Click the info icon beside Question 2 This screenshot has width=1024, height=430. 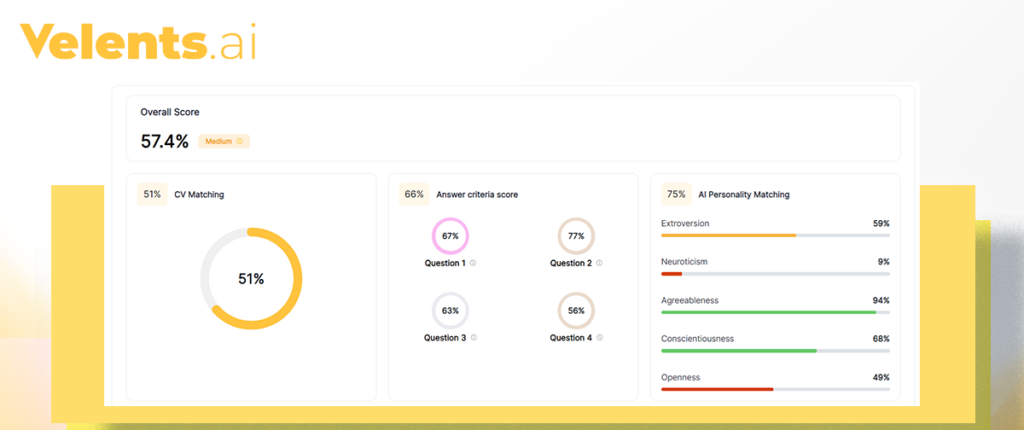pyautogui.click(x=599, y=263)
